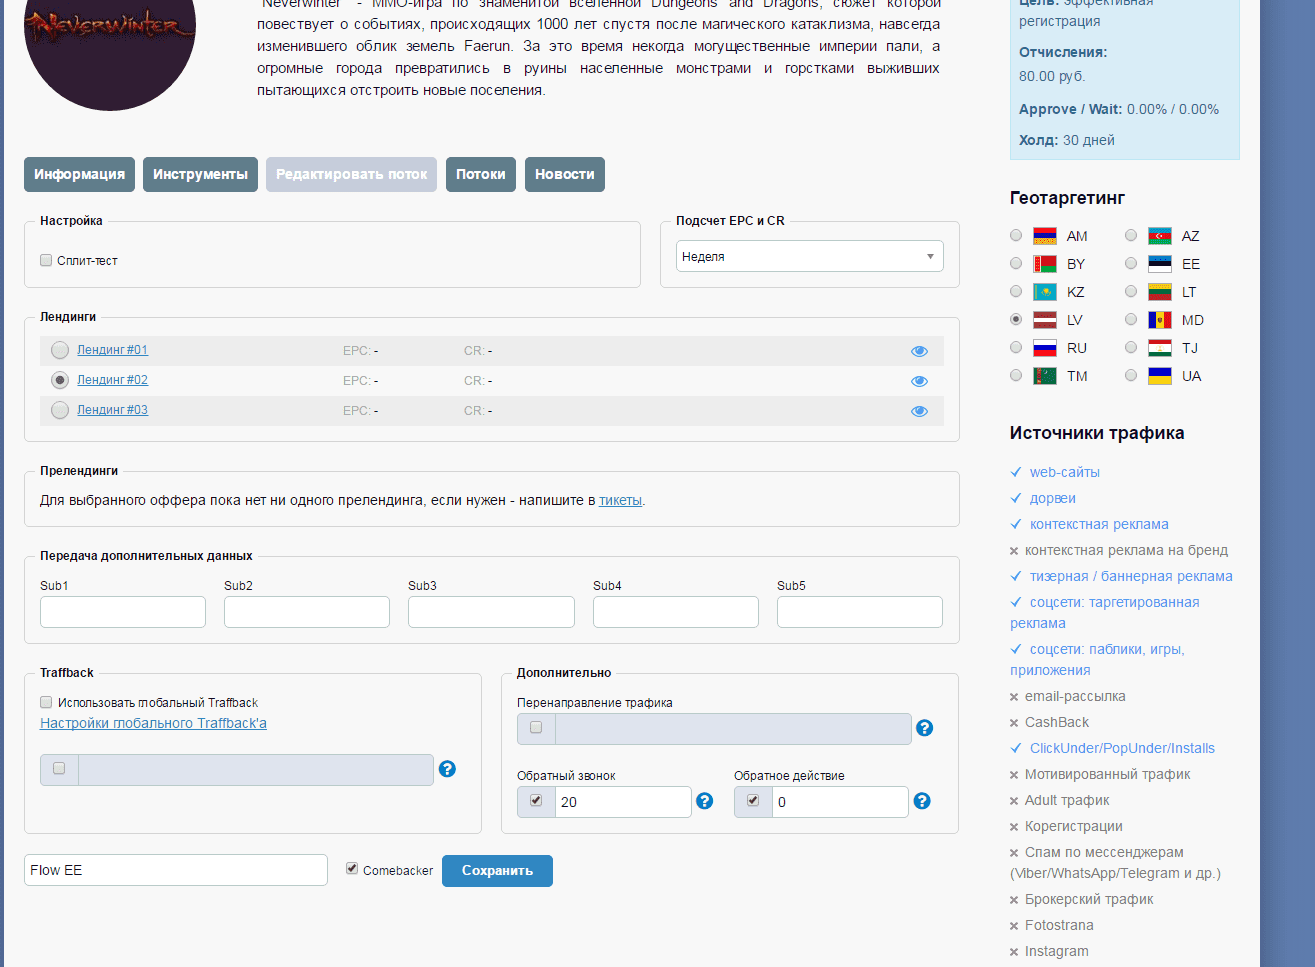Click the MD Moldova flag icon
The image size is (1315, 967).
pyautogui.click(x=1159, y=320)
